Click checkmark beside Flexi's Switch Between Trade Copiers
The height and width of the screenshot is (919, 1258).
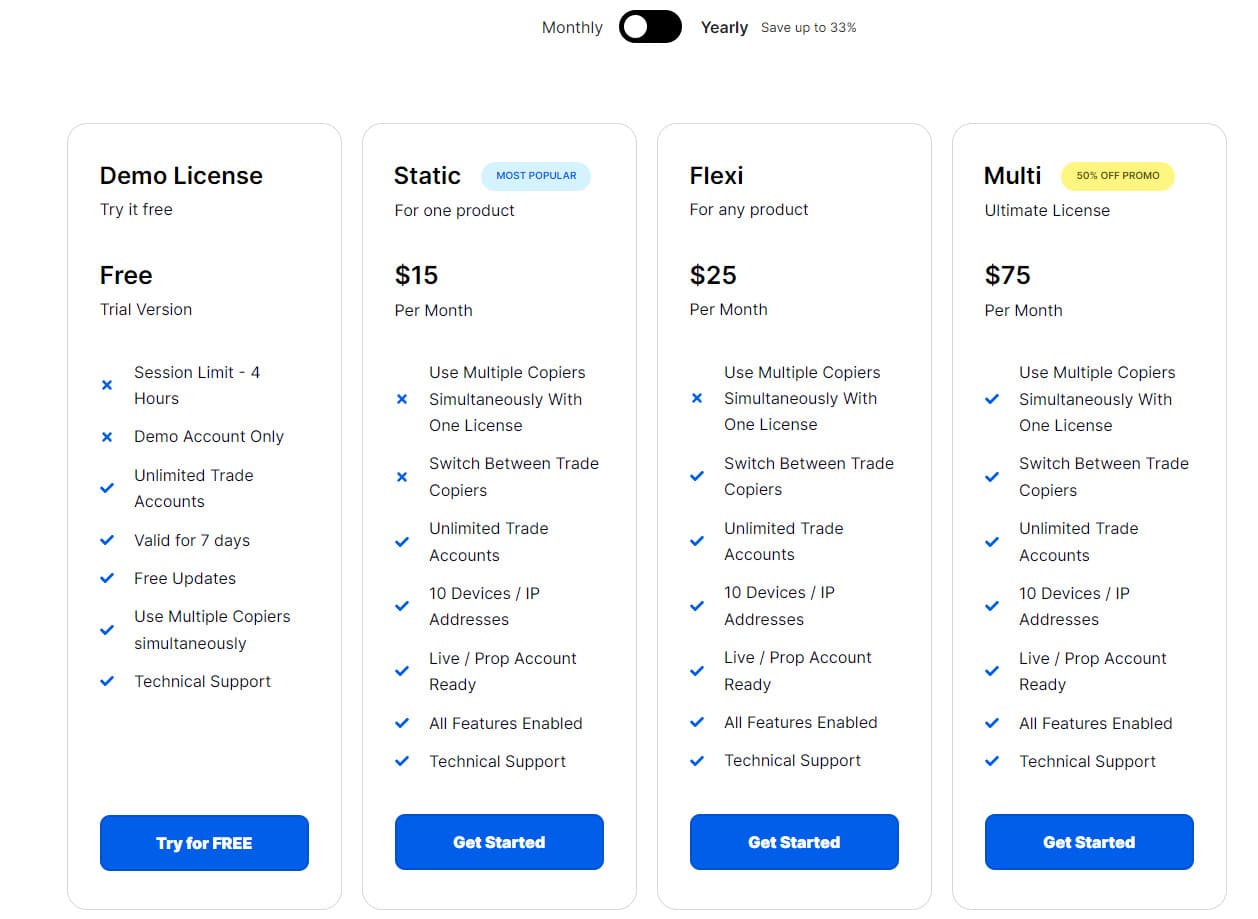pos(697,476)
